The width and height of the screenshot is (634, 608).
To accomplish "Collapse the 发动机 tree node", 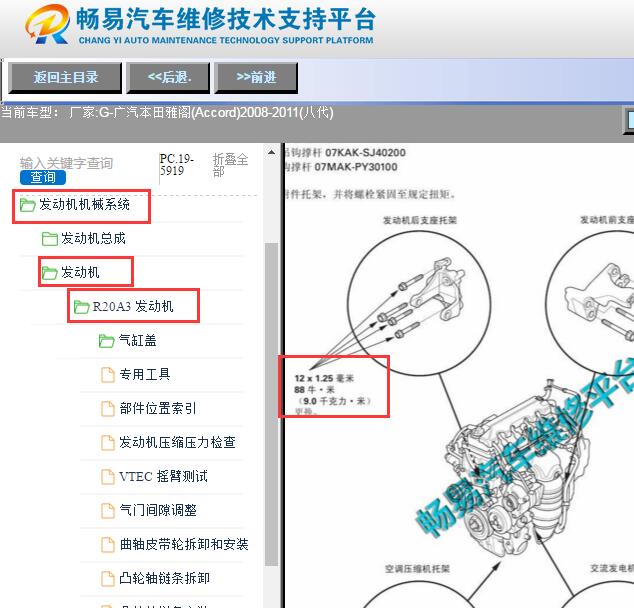I will [80, 272].
